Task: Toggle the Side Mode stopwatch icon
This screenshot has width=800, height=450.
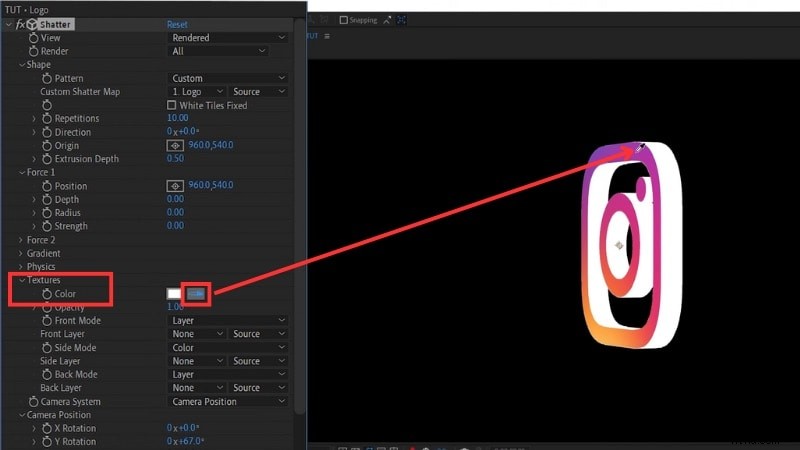Action: click(x=47, y=347)
